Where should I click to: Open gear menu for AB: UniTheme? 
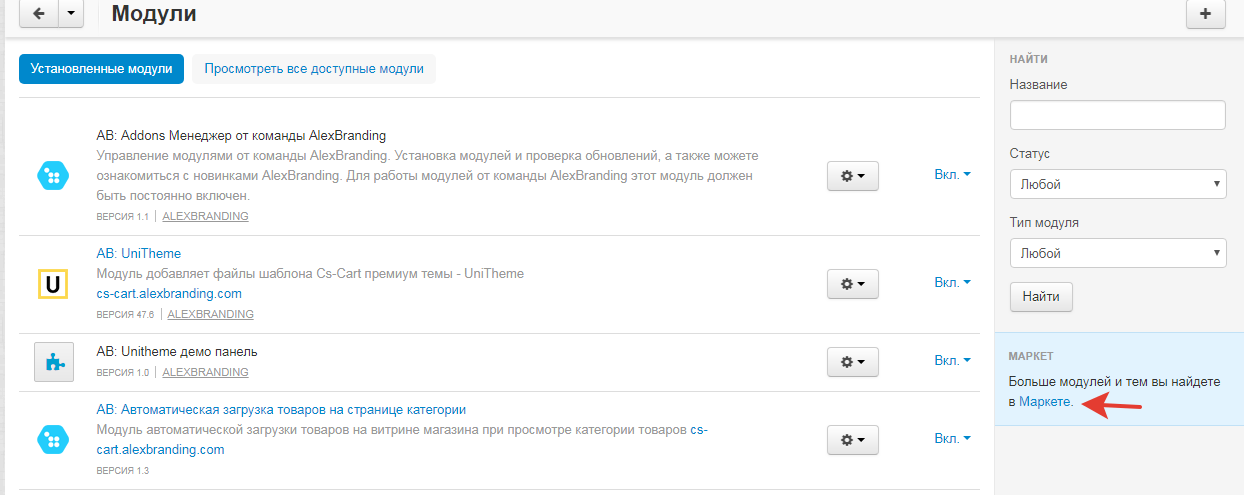point(852,284)
